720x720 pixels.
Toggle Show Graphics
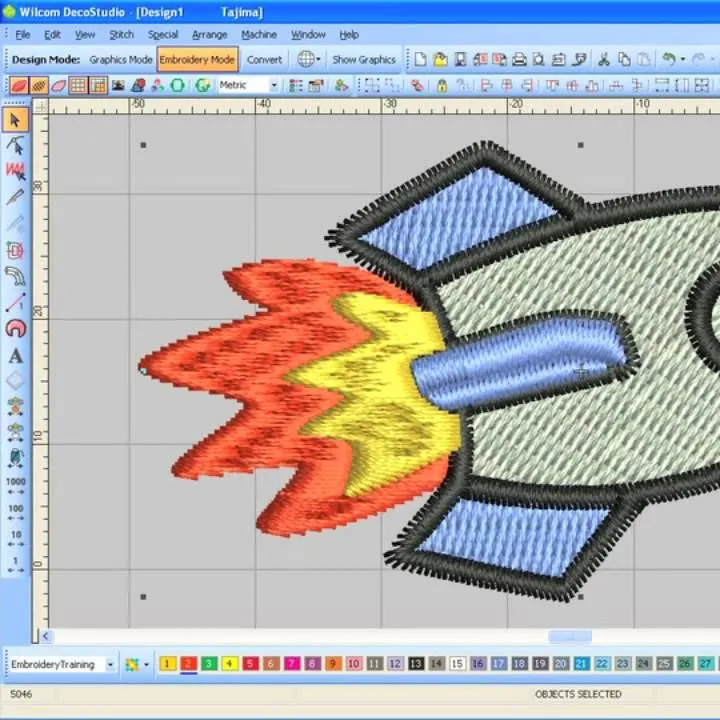tap(364, 60)
